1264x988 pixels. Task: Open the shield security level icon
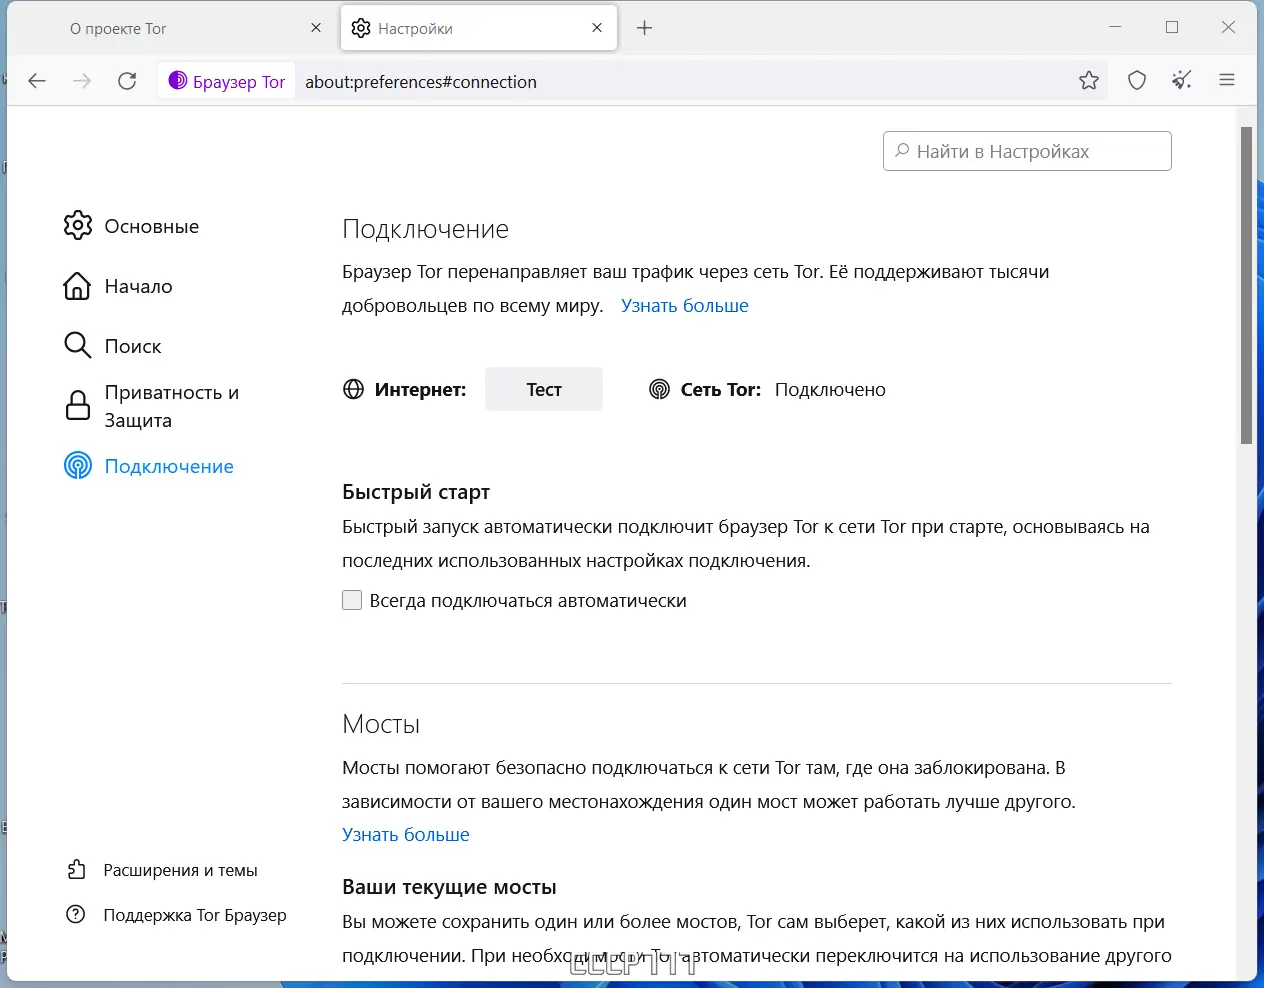1137,81
